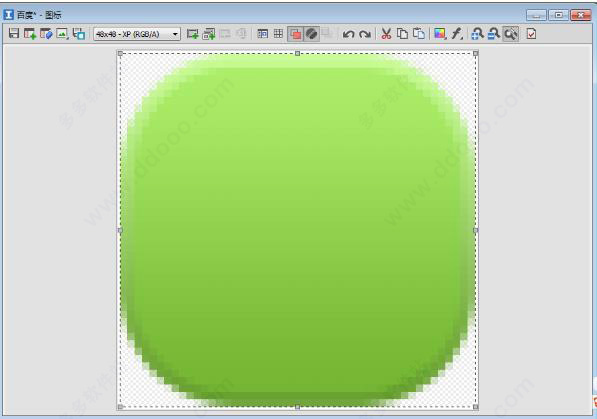
Task: Redo the last undone action
Action: pos(365,34)
